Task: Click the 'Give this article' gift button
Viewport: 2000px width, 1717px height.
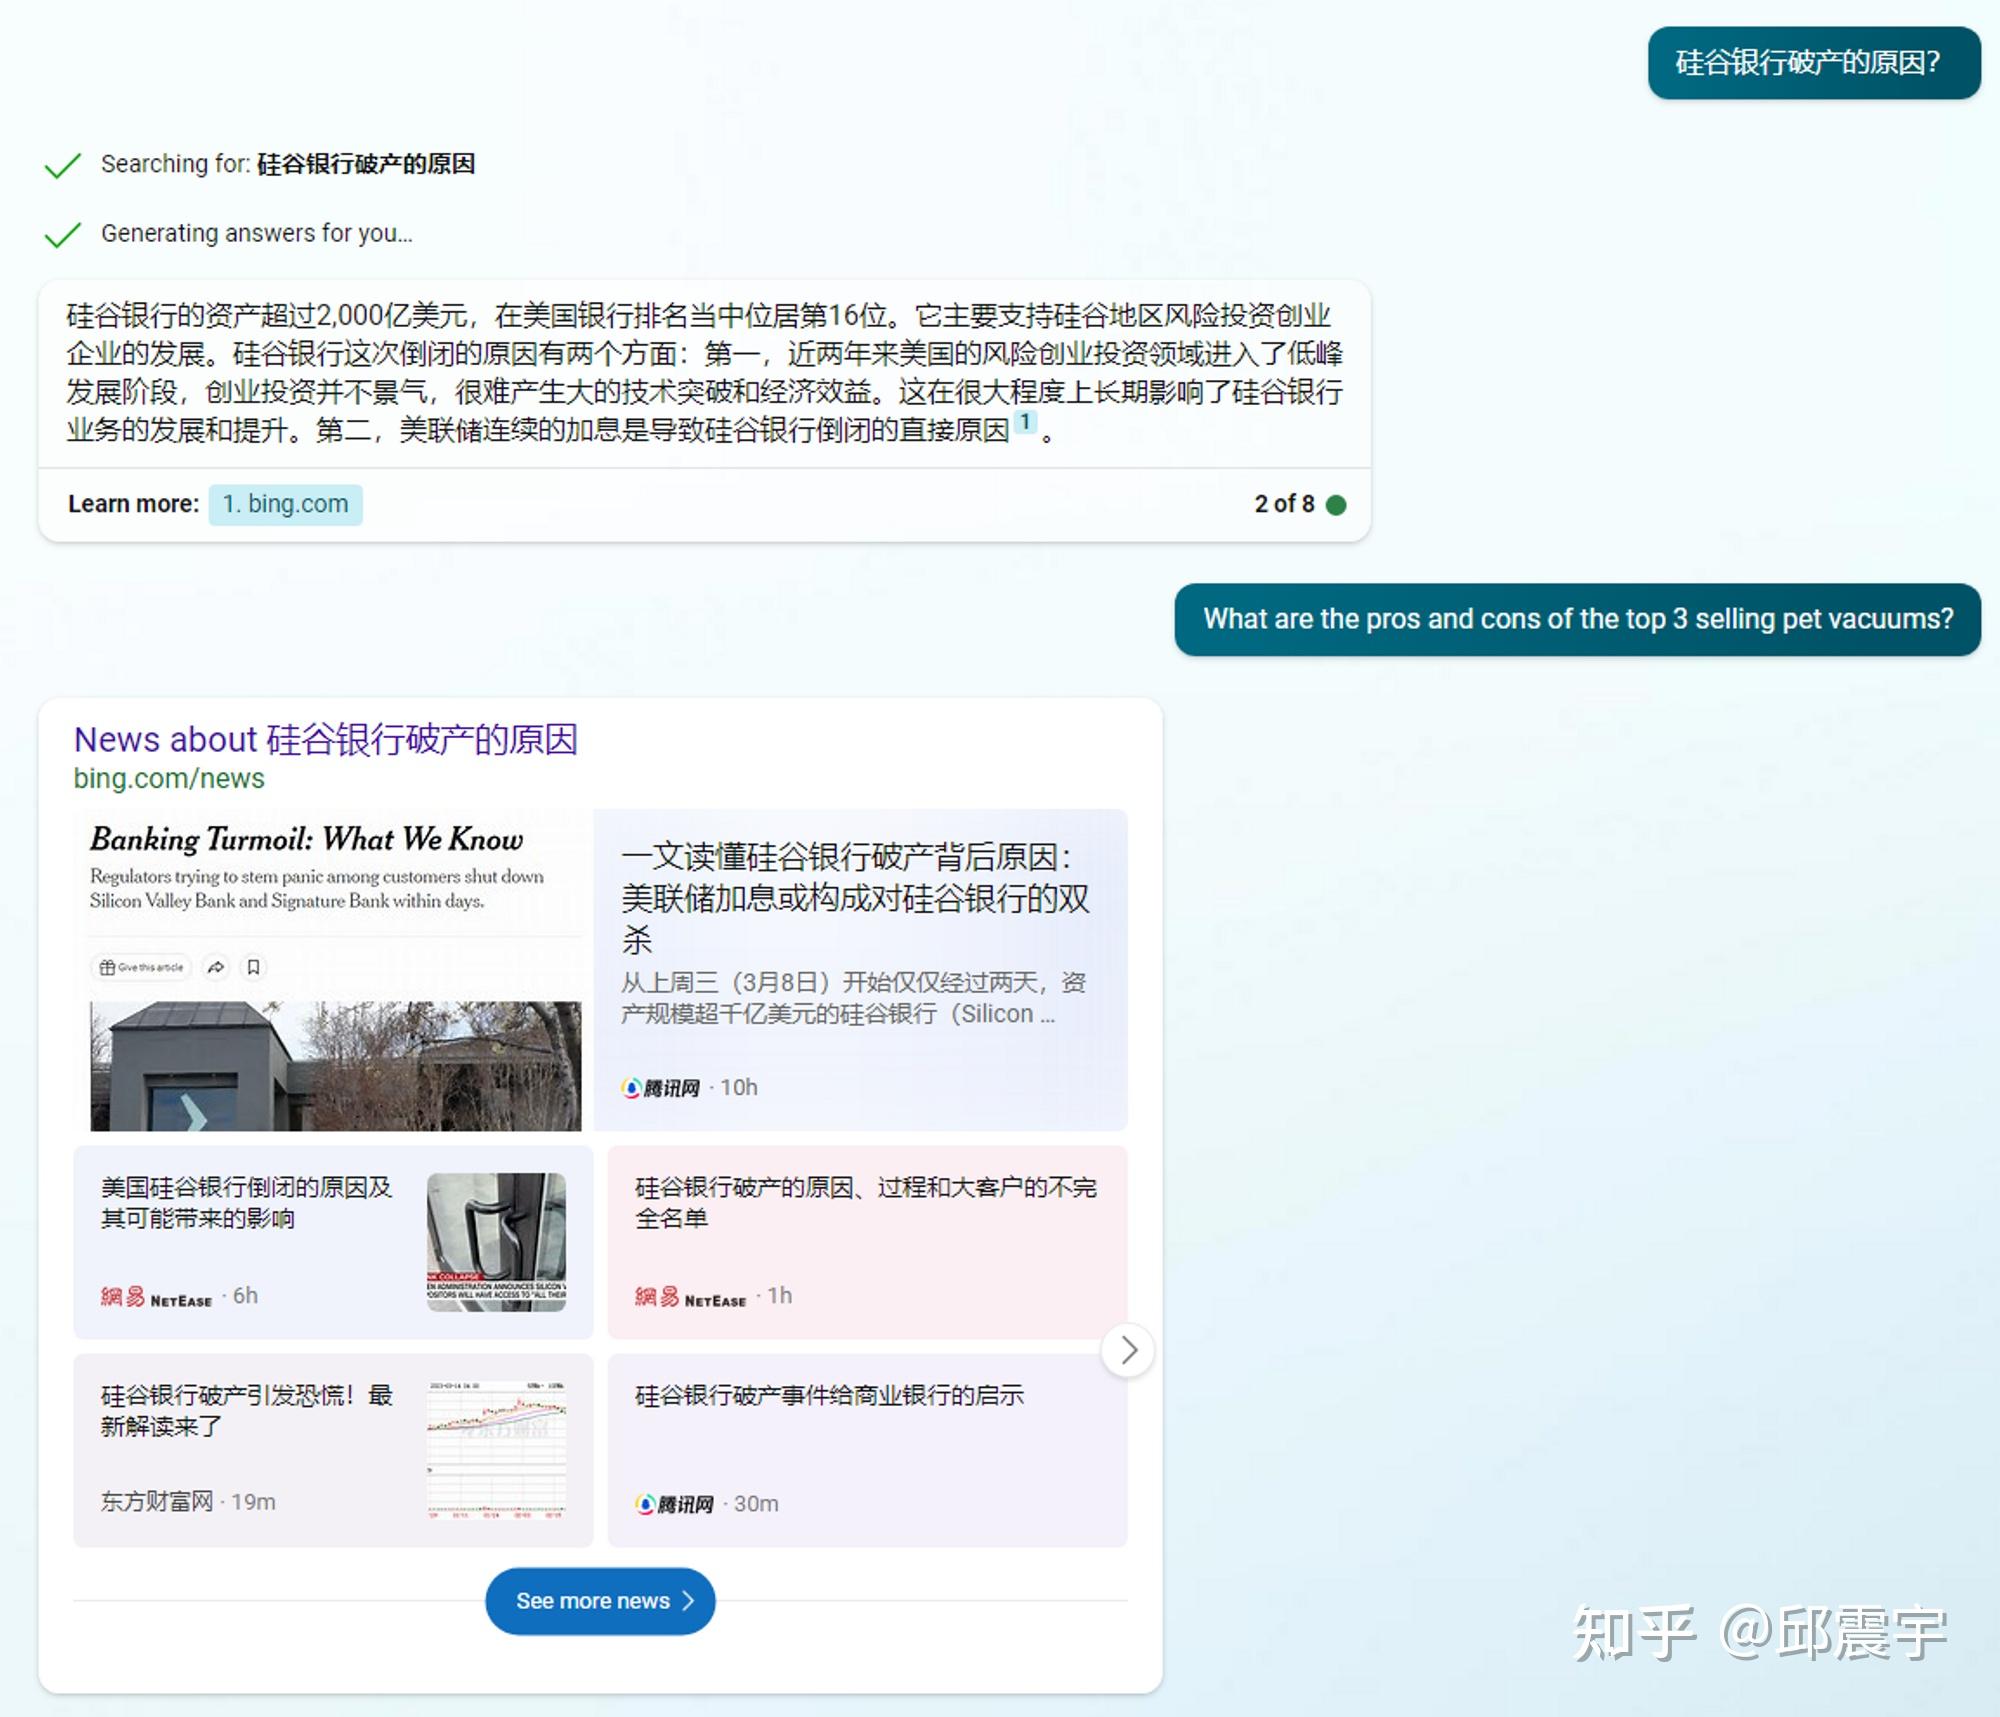Action: click(141, 967)
